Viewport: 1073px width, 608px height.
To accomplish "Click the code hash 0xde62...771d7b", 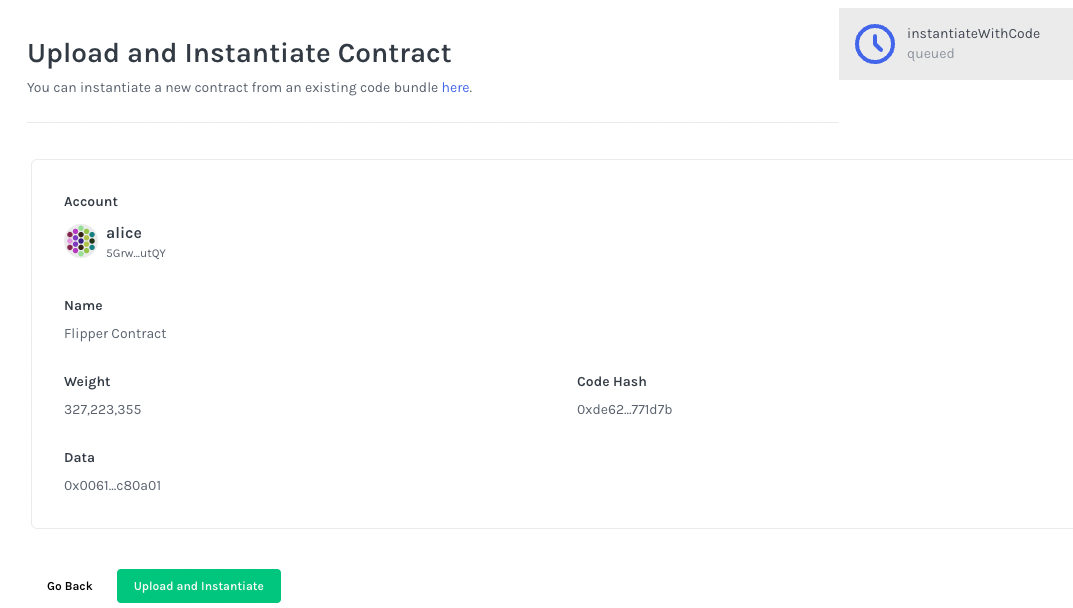I will coord(624,409).
